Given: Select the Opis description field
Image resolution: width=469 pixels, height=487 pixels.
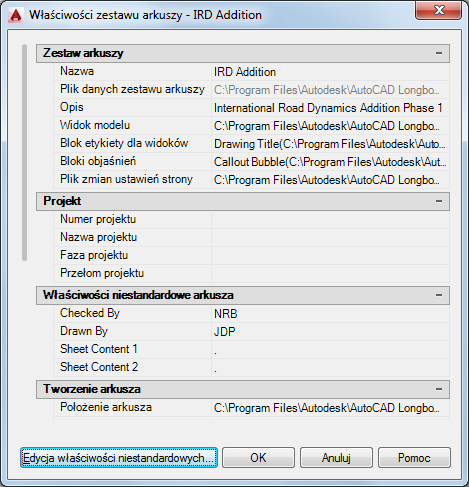Looking at the screenshot, I should 330,108.
